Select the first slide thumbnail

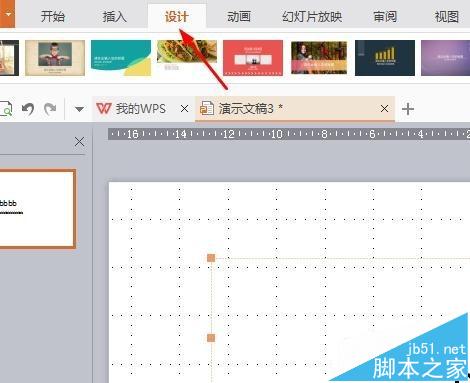pos(37,209)
